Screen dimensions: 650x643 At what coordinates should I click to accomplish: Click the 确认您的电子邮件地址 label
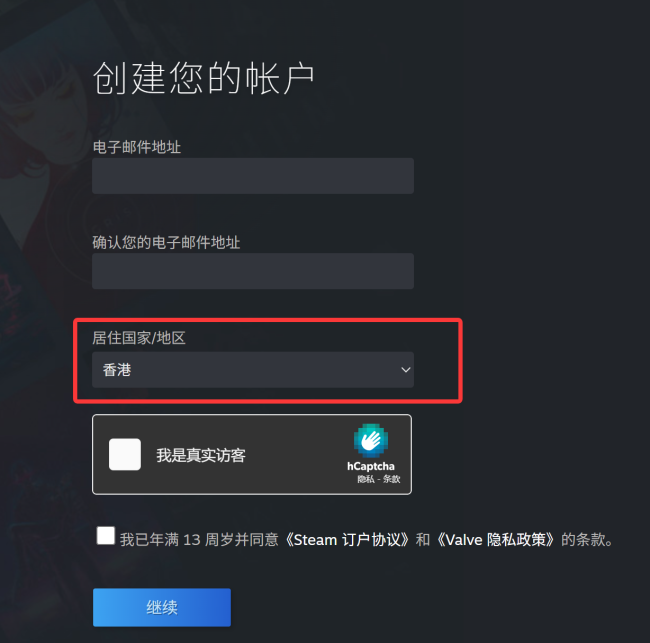point(166,243)
